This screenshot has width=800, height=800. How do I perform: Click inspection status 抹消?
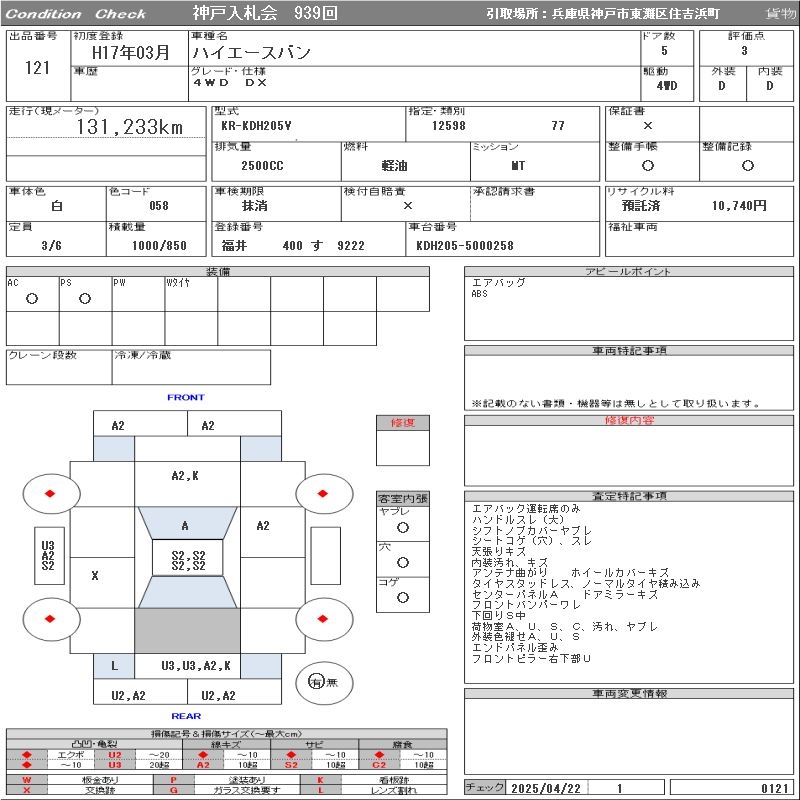255,206
